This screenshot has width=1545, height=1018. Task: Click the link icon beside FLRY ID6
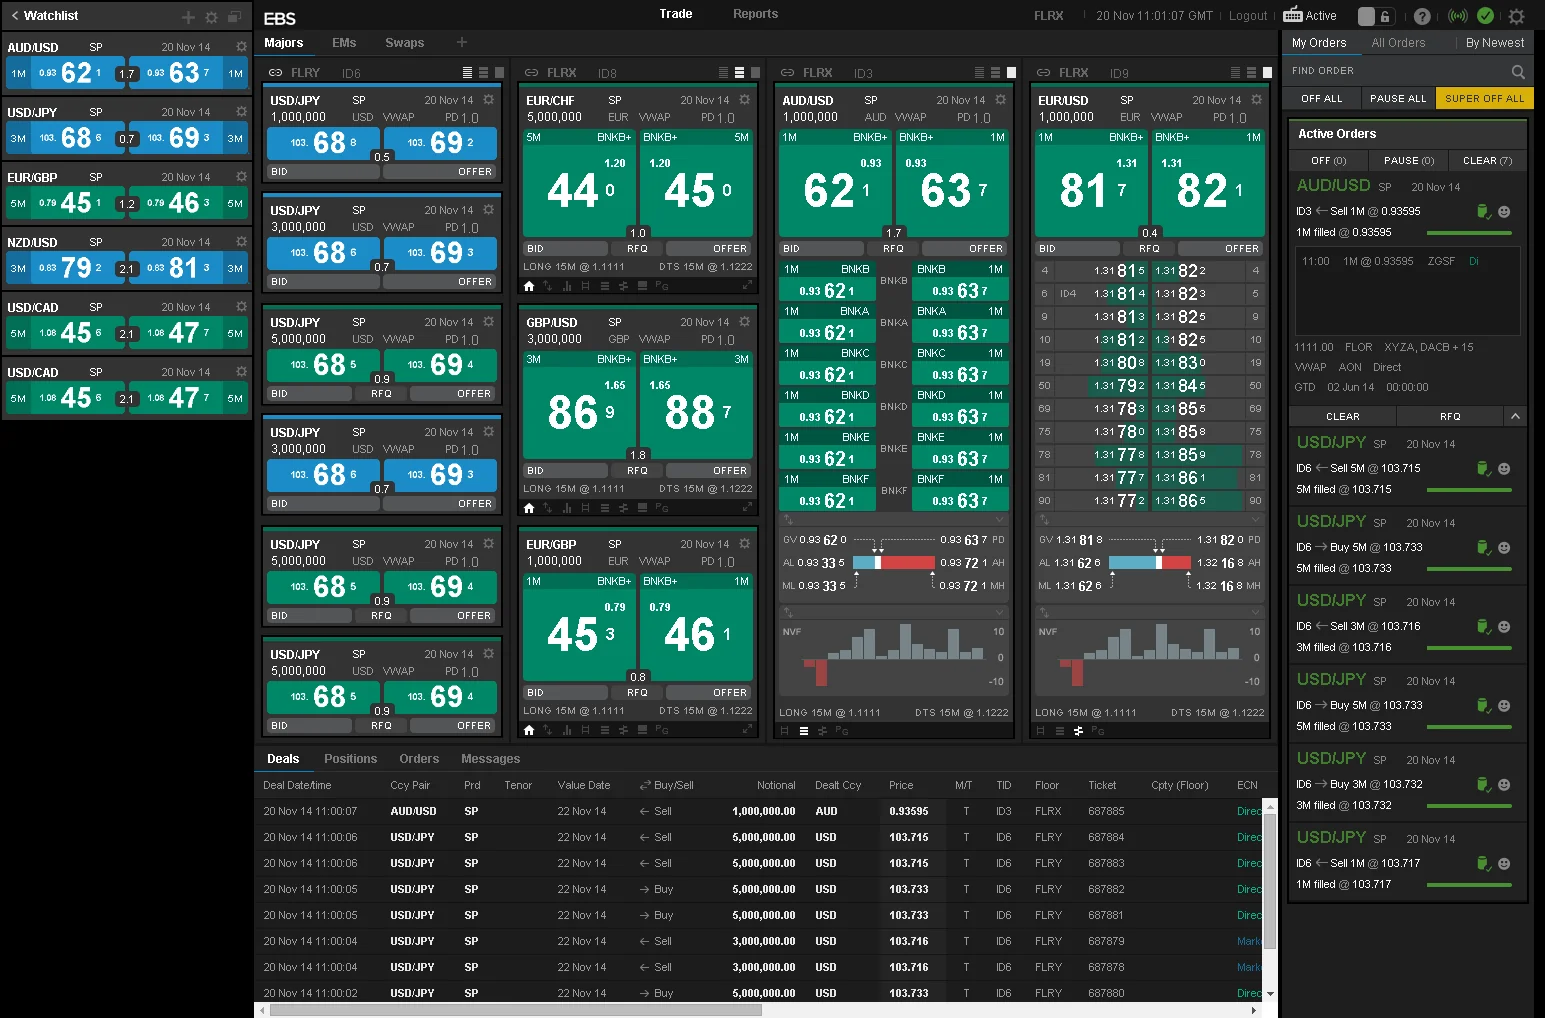pos(275,73)
